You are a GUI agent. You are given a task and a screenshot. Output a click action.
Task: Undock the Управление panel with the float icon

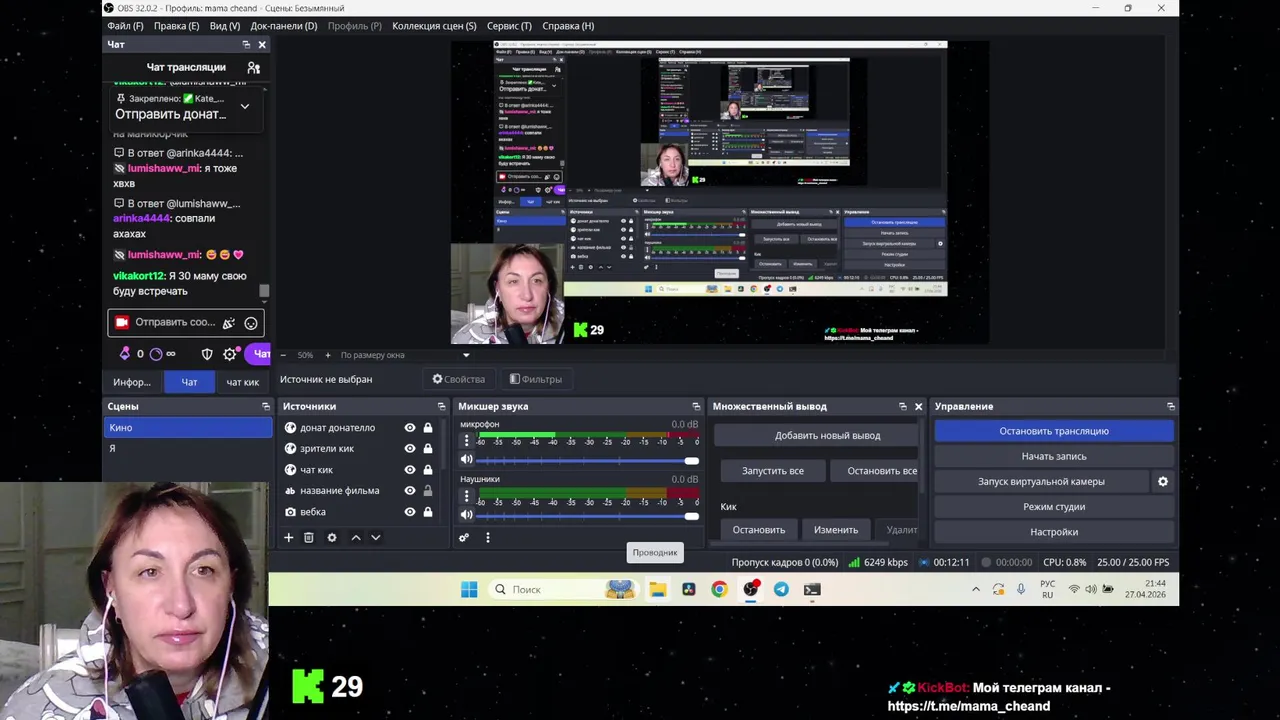point(1170,406)
